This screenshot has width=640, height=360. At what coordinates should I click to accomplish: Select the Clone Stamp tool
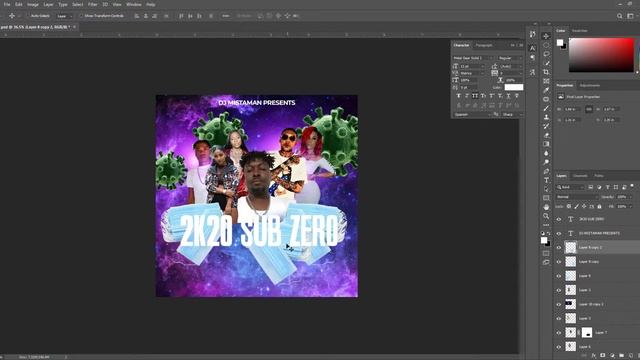coord(546,117)
